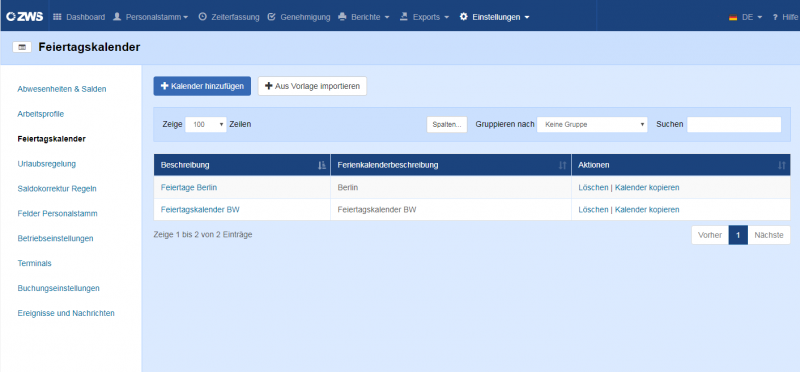Screen dimensions: 800x372
Task: Click the Nächste pagination button
Action: [x=769, y=235]
